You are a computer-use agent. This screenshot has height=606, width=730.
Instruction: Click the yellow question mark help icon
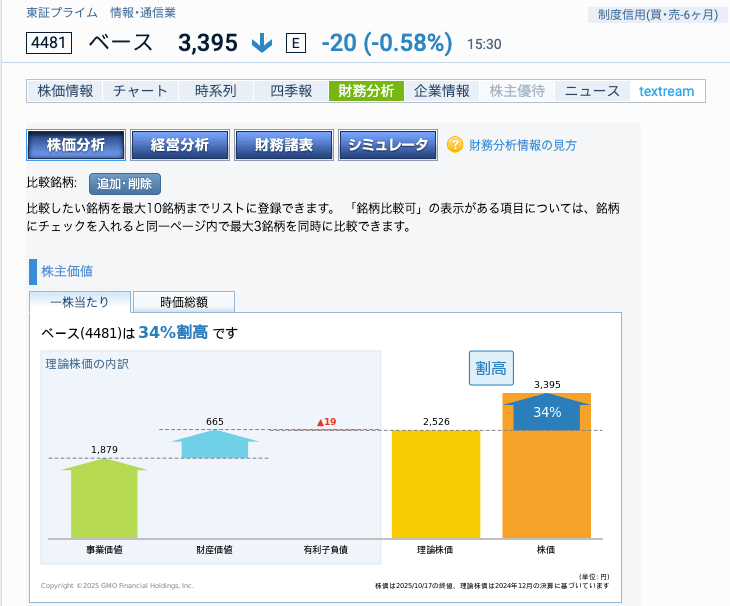point(455,145)
